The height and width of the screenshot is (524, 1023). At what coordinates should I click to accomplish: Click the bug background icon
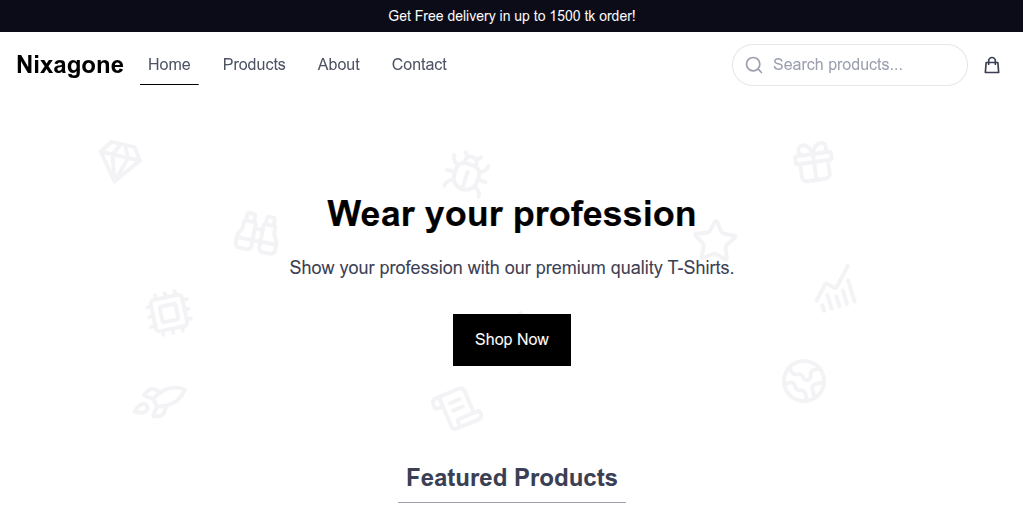coord(466,173)
